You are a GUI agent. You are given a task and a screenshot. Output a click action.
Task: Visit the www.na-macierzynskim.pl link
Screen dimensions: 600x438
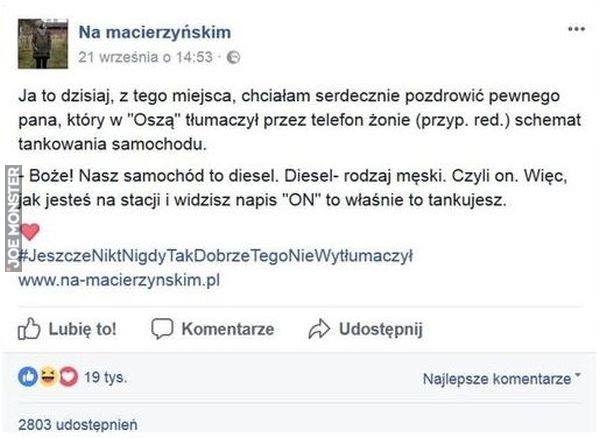[119, 280]
